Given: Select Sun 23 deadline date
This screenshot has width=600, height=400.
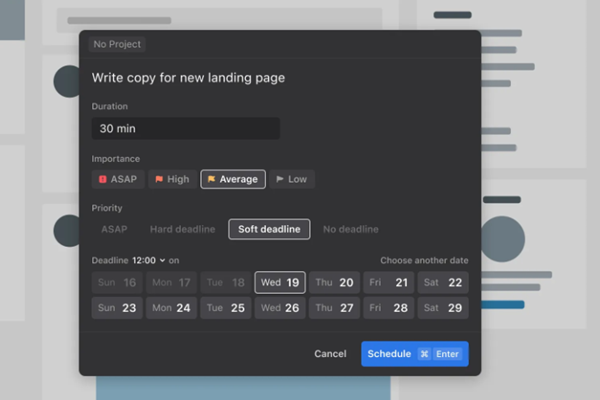Looking at the screenshot, I should [x=117, y=308].
